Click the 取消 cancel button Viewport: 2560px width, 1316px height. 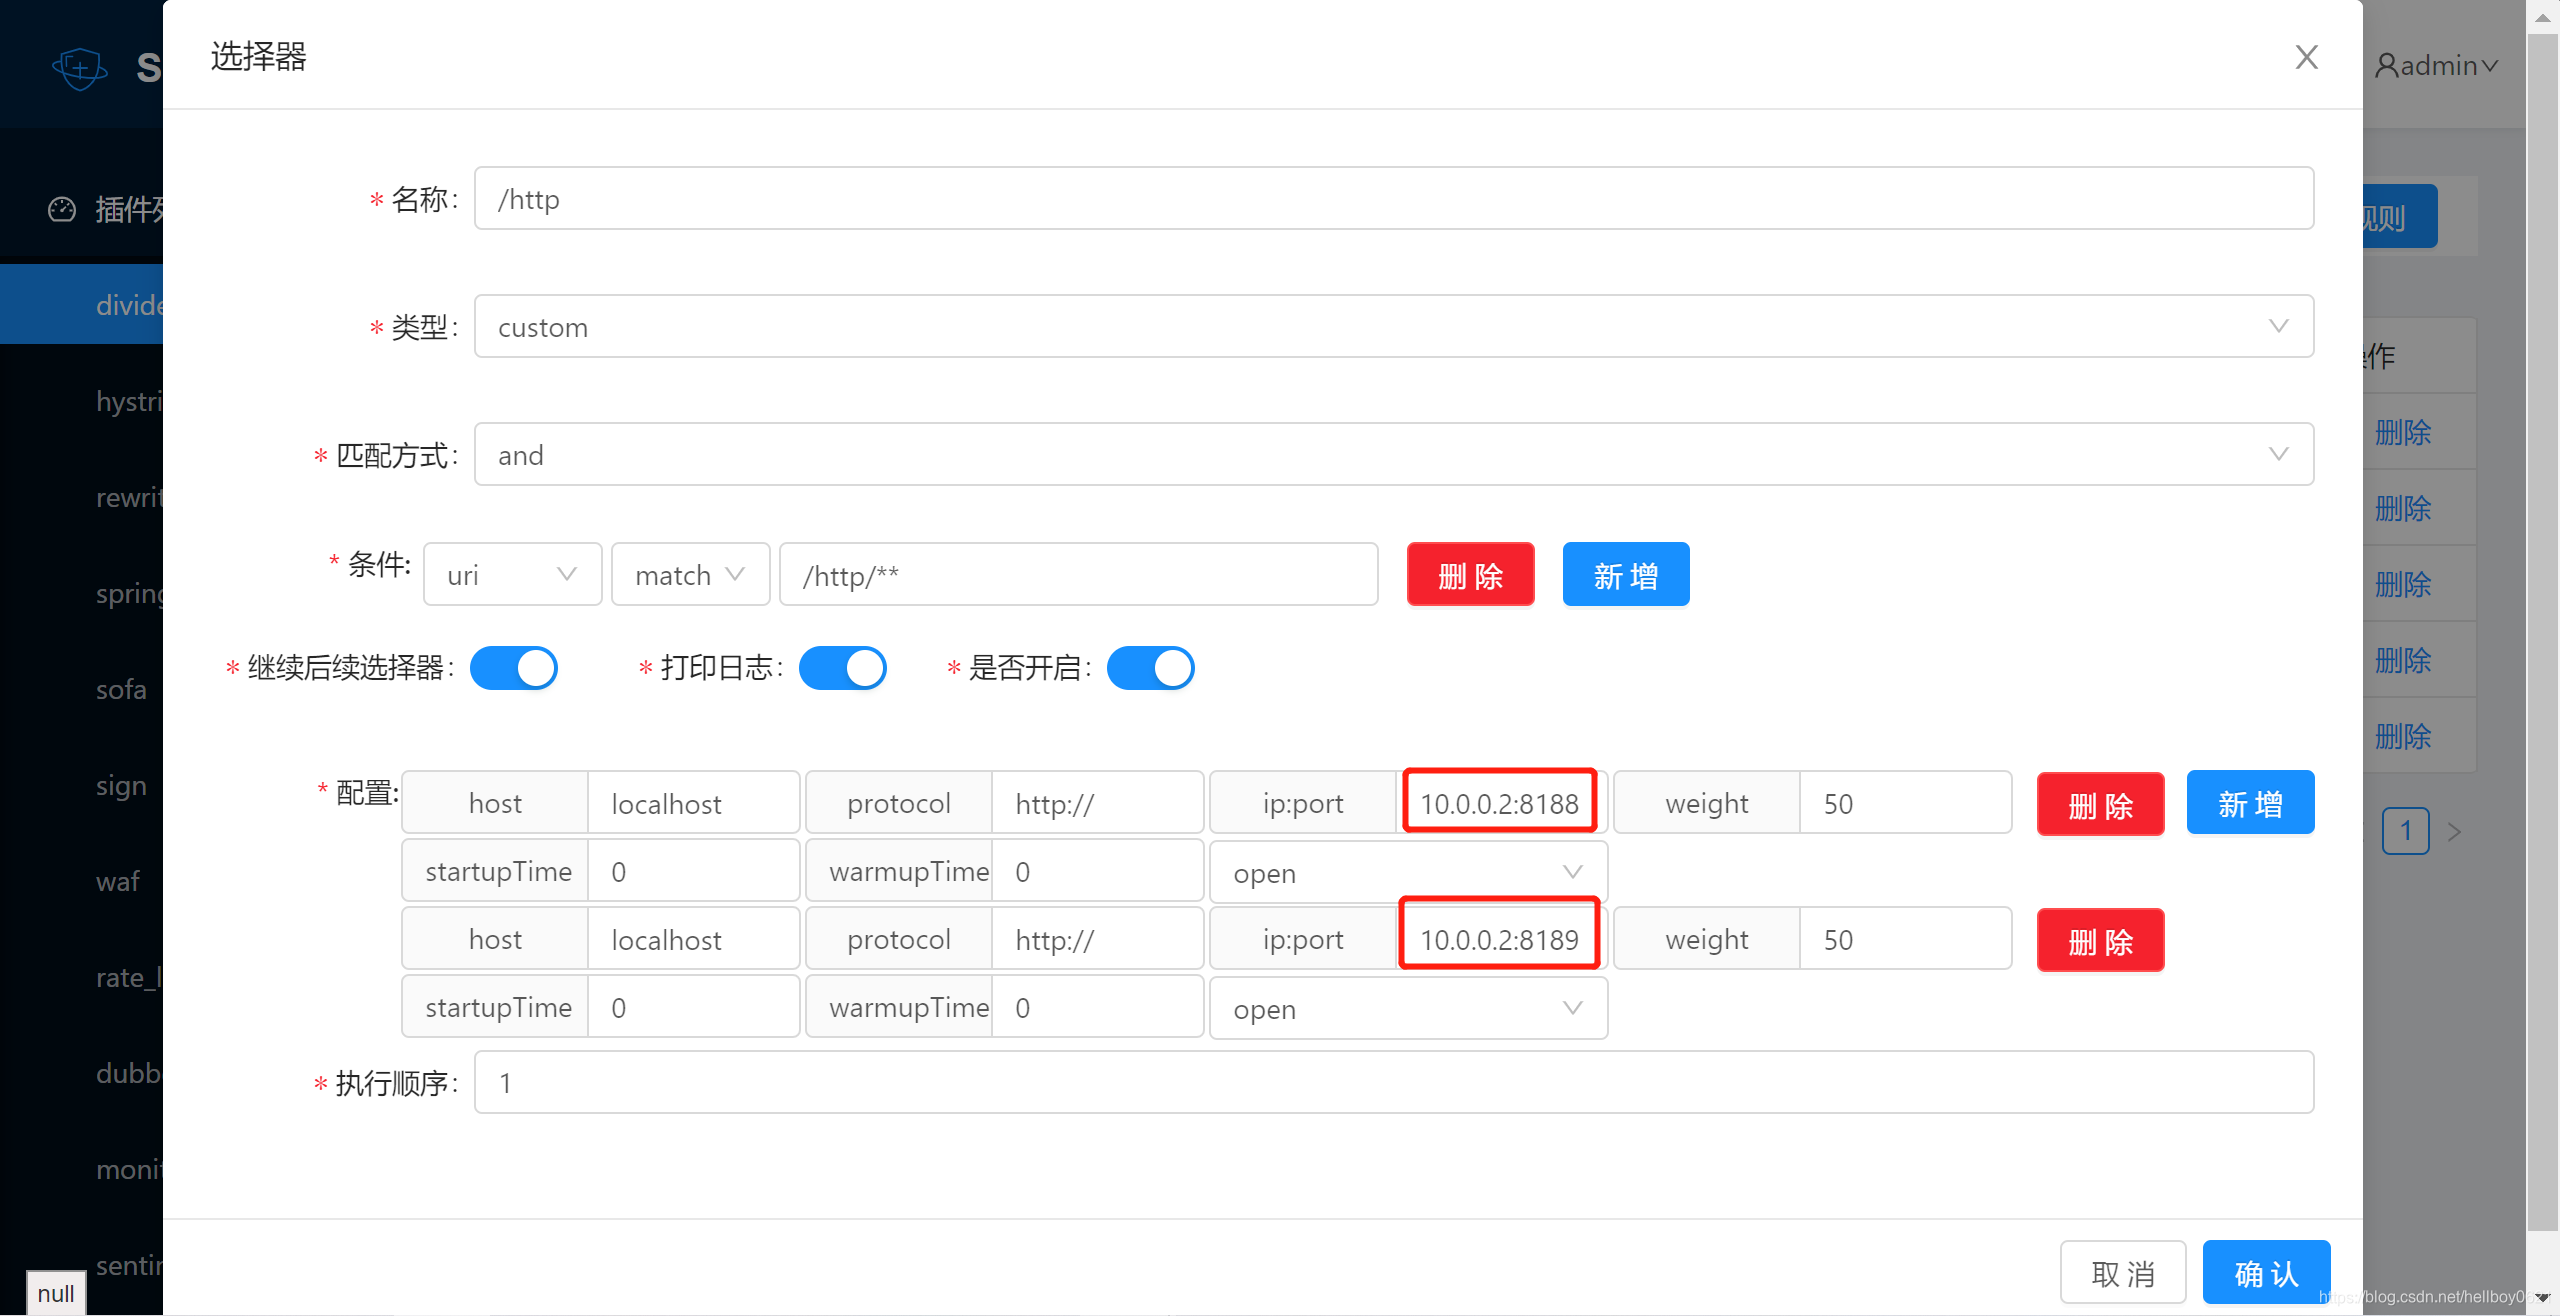coord(2122,1273)
